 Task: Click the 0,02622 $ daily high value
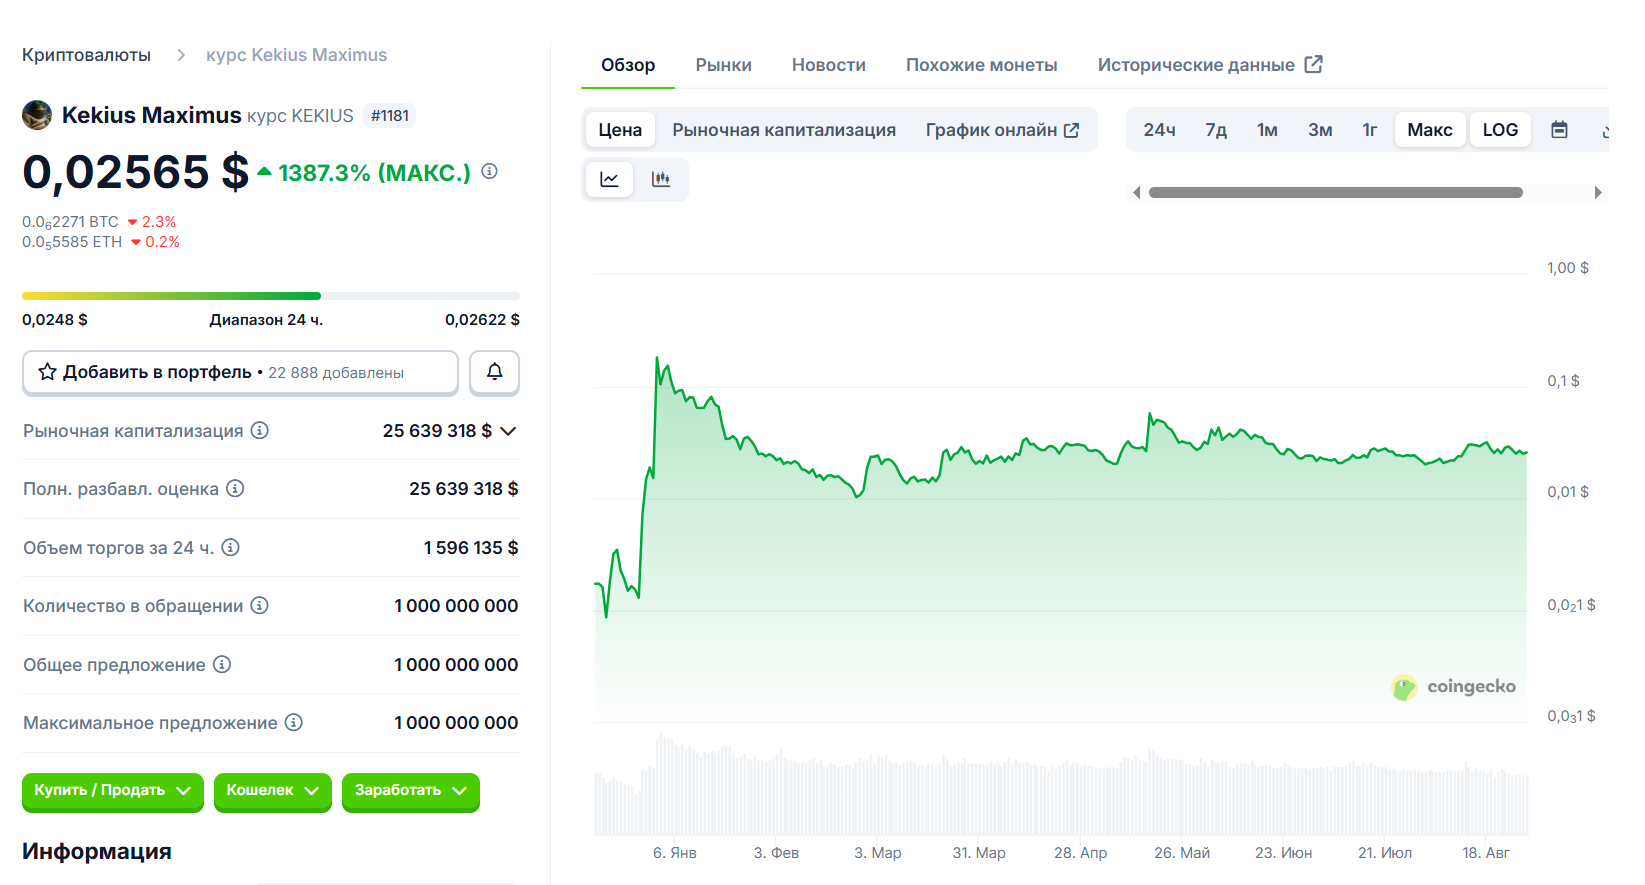(482, 320)
